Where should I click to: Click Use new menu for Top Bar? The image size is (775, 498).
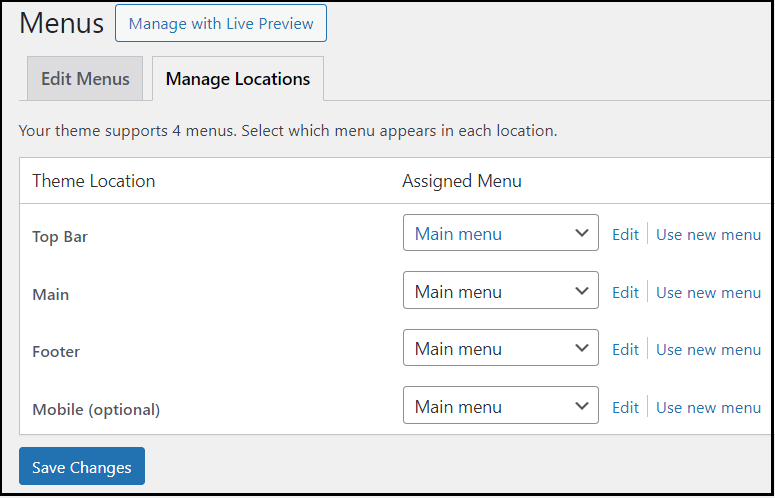(708, 235)
